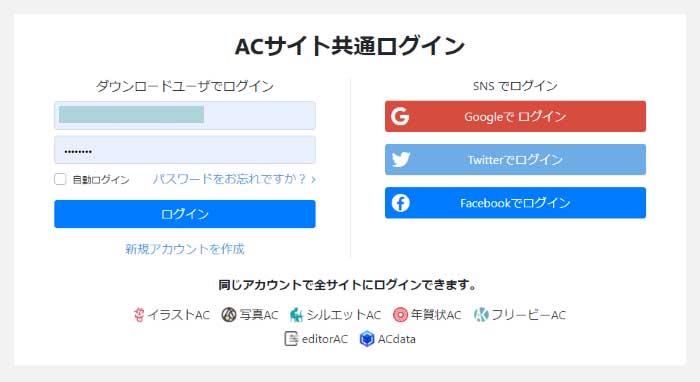
Task: Log in with Googleでログイン button
Action: (515, 116)
